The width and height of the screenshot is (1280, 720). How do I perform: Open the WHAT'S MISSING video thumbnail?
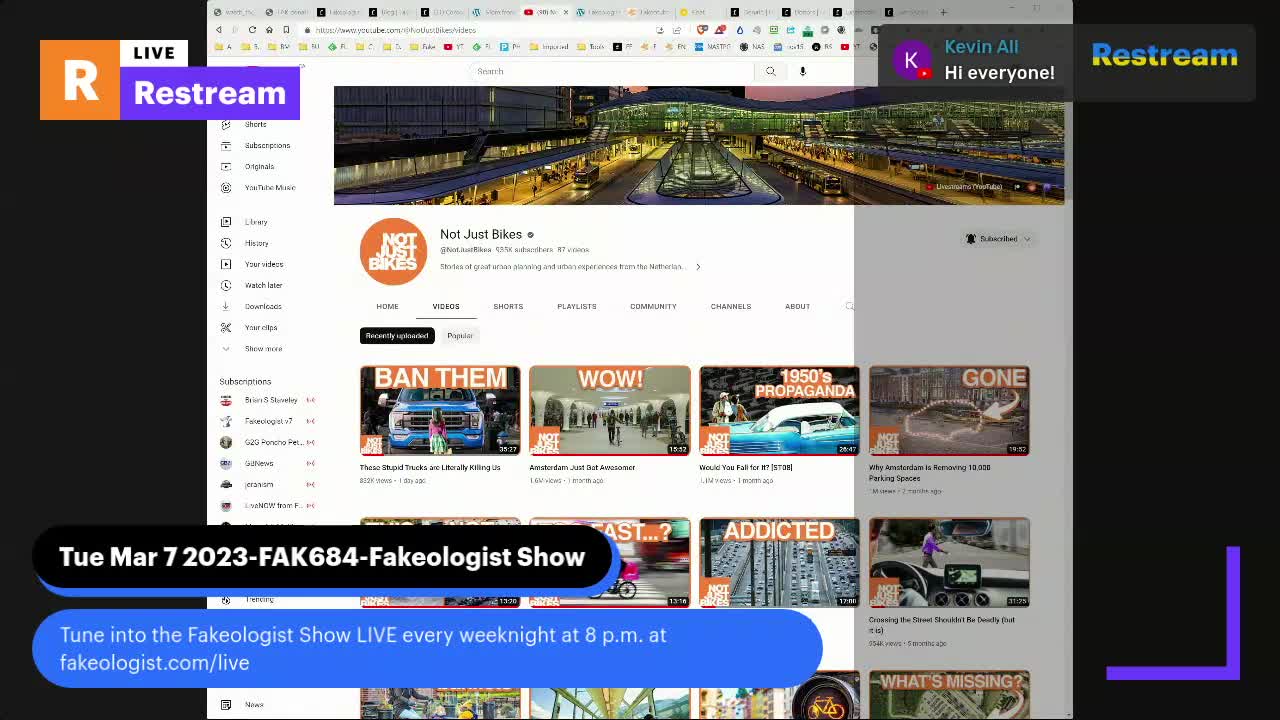coord(949,694)
